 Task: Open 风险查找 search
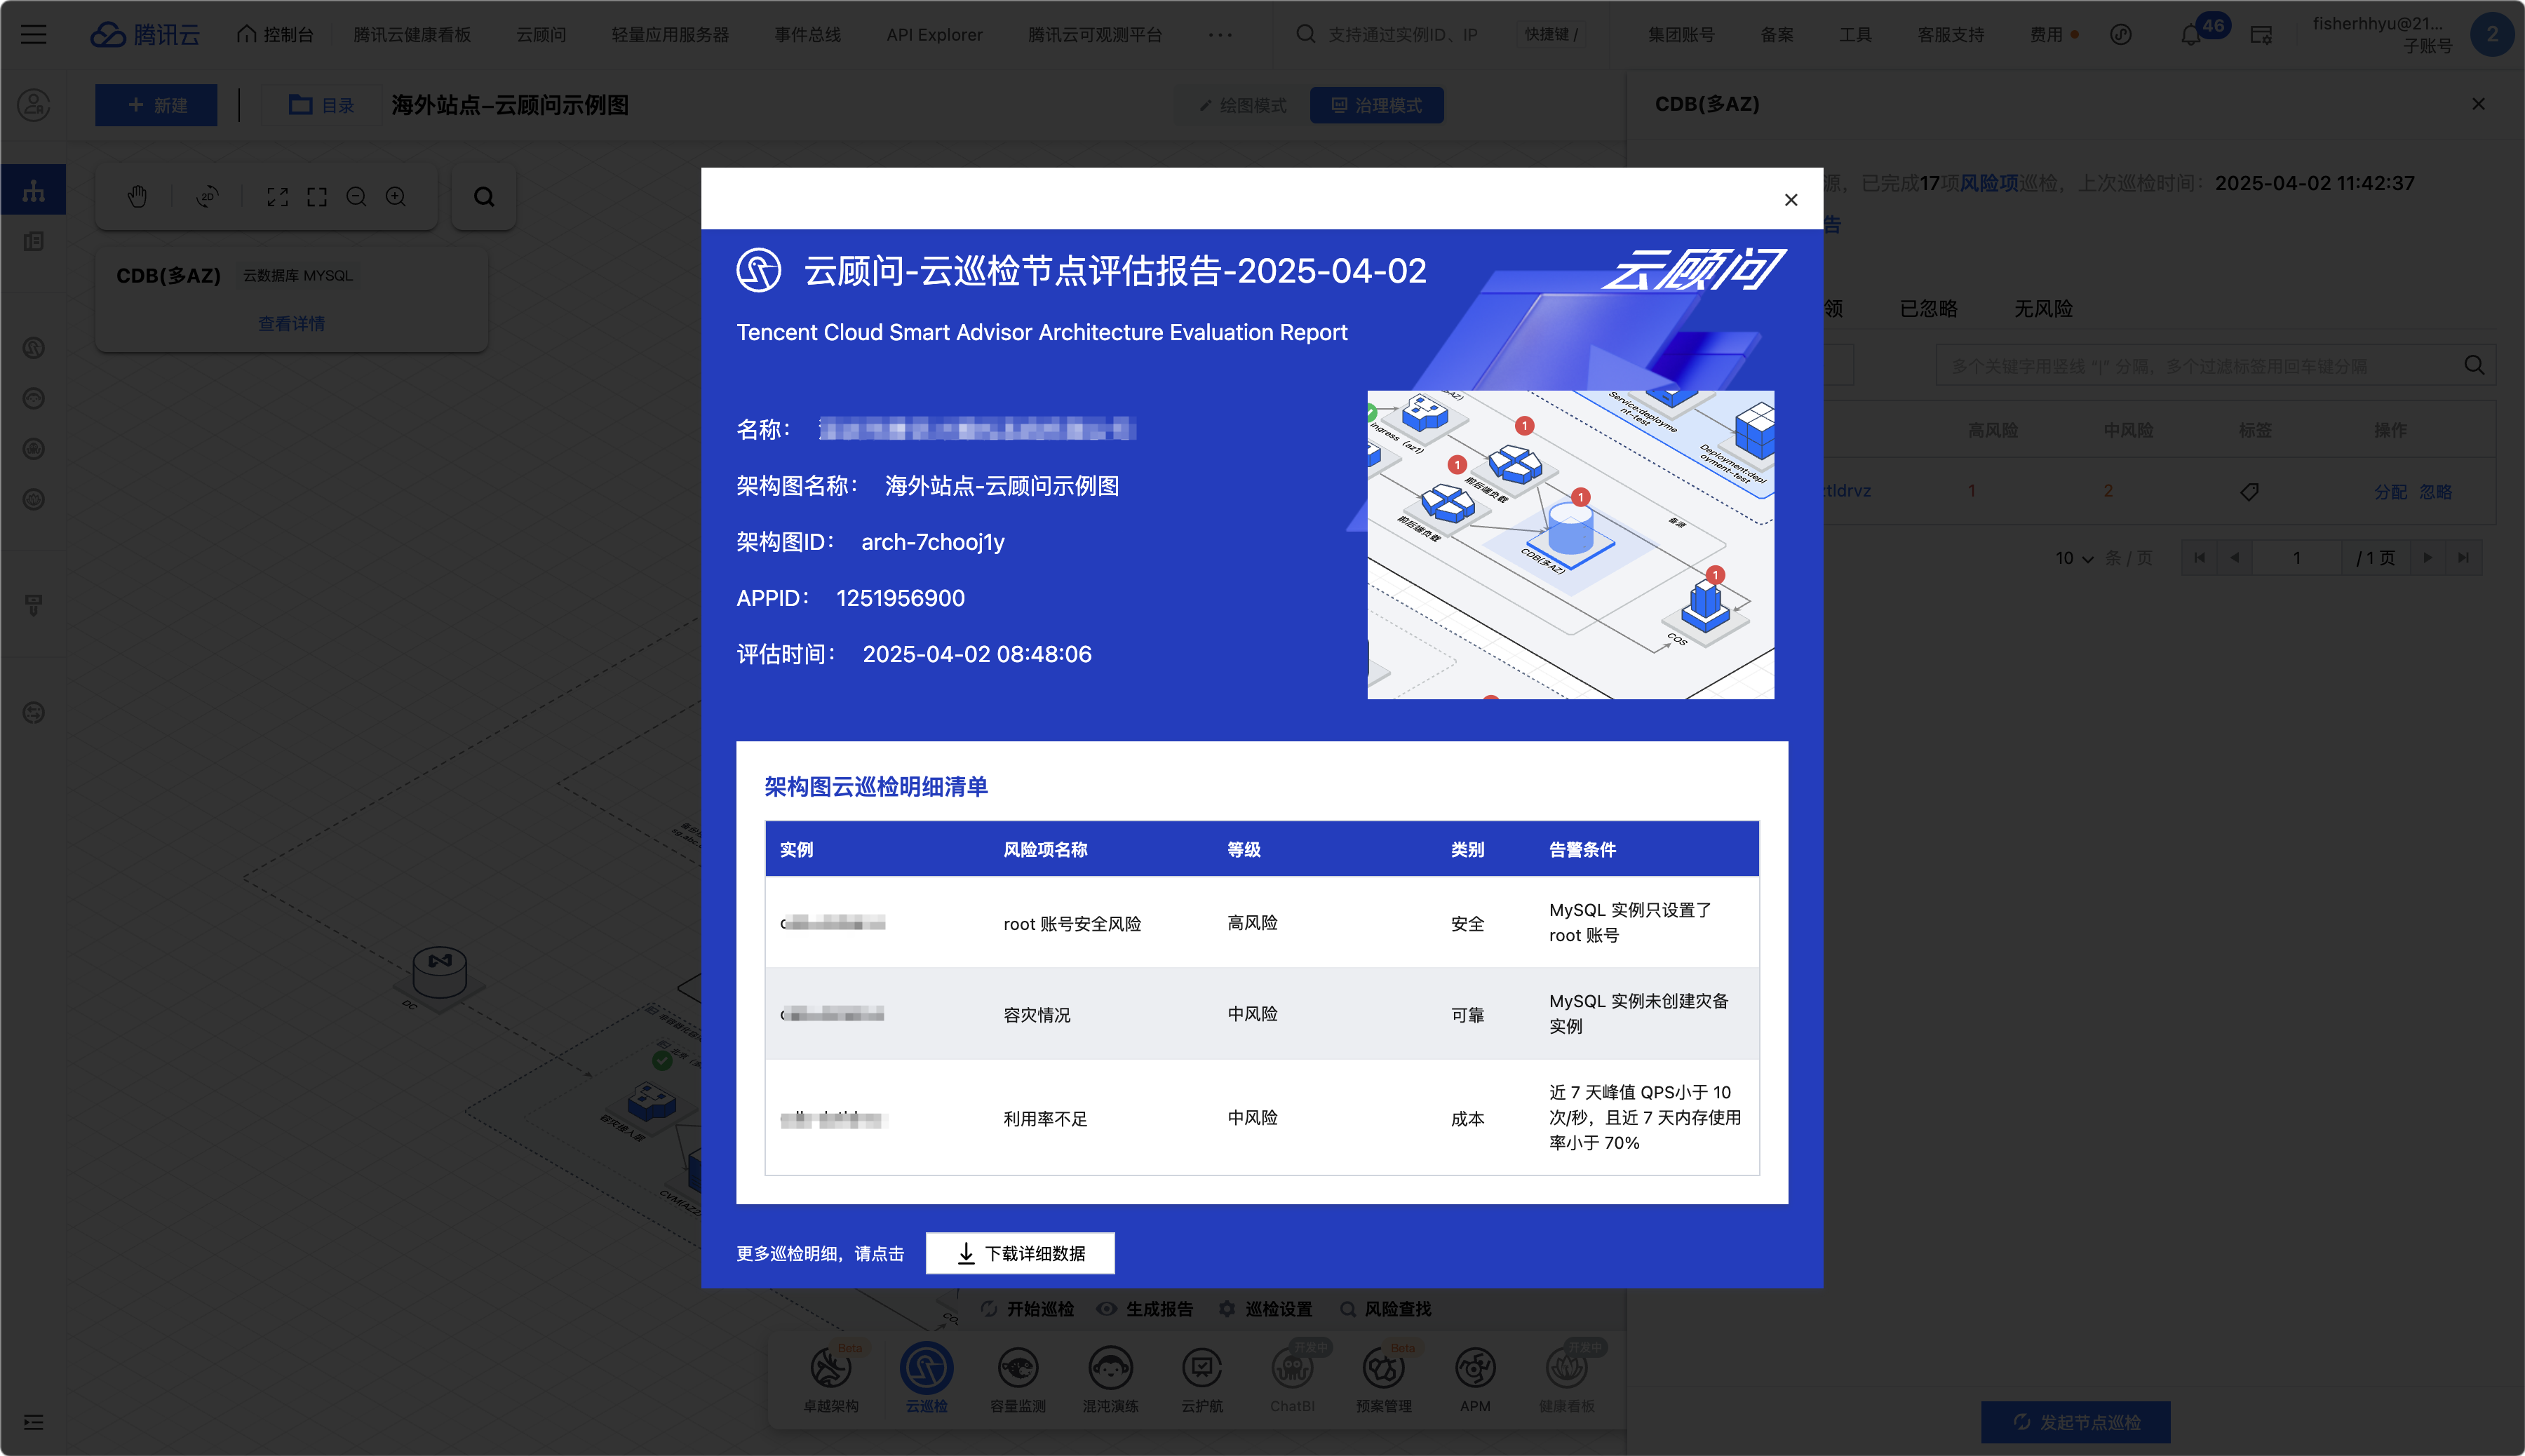point(1385,1309)
